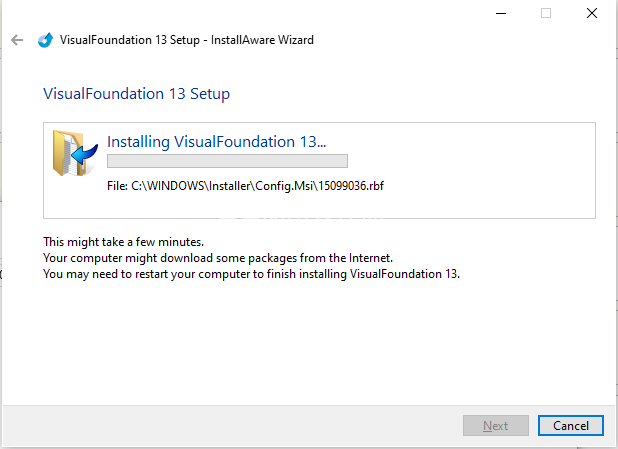
Task: Click the InstallAware wizard logo icon
Action: [x=45, y=40]
